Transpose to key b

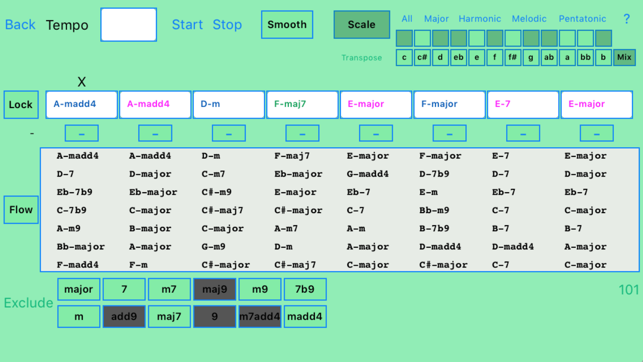603,57
